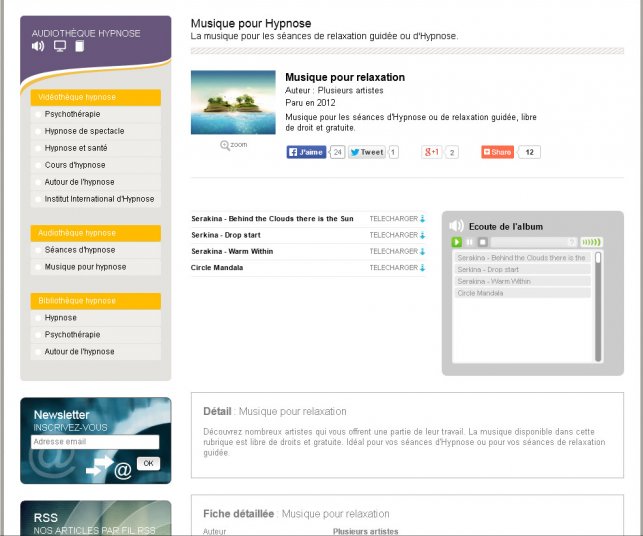Click the zoom magnifier under album cover
Screen dimensions: 643x536
click(x=233, y=145)
